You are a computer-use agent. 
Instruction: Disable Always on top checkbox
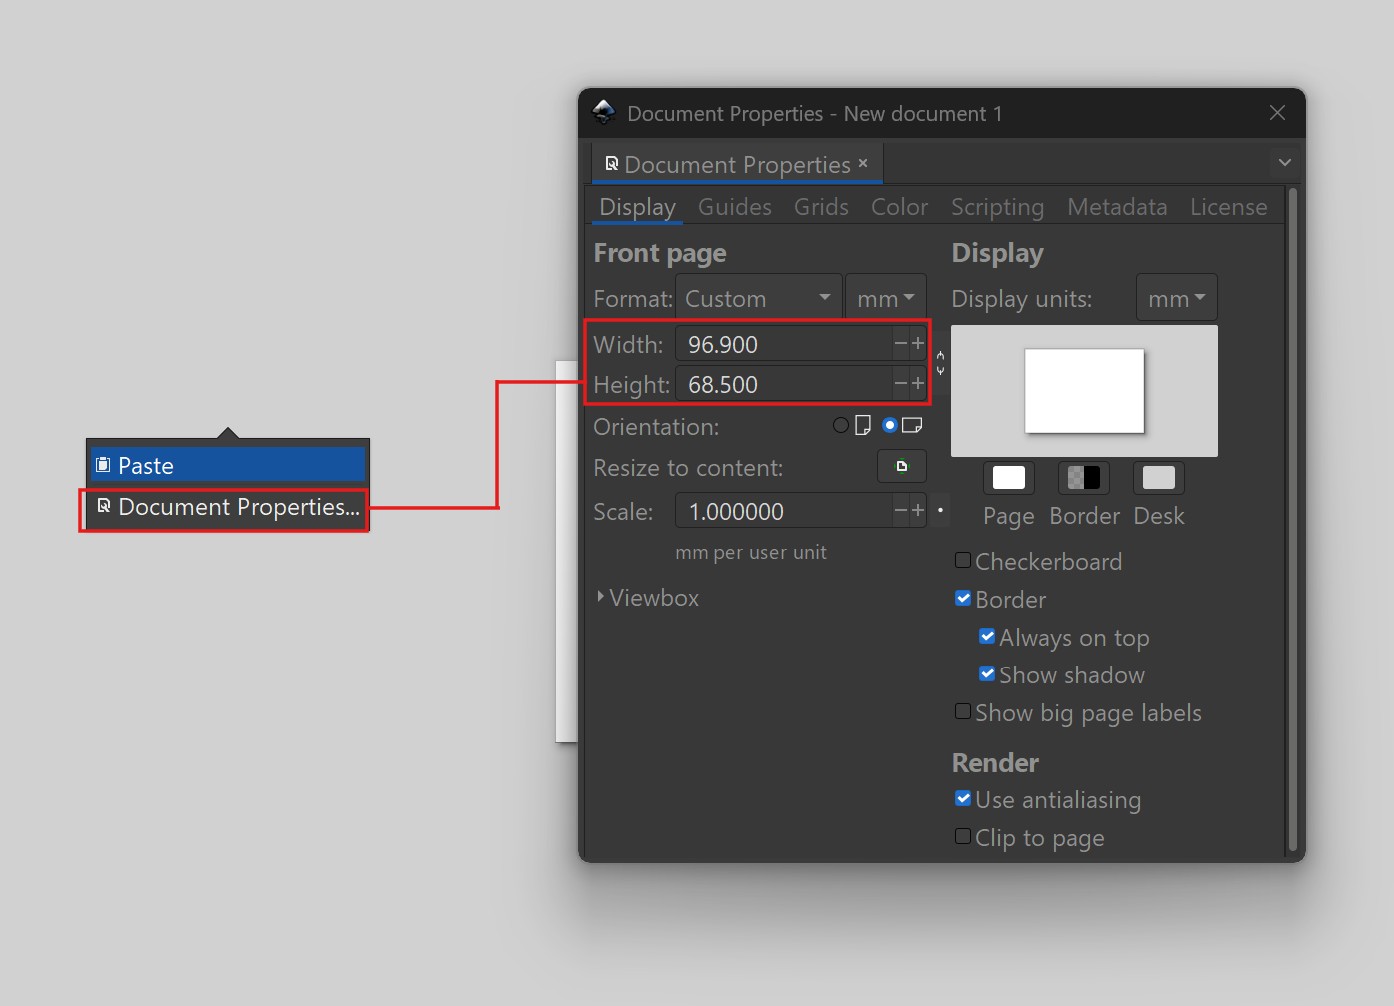tap(987, 636)
